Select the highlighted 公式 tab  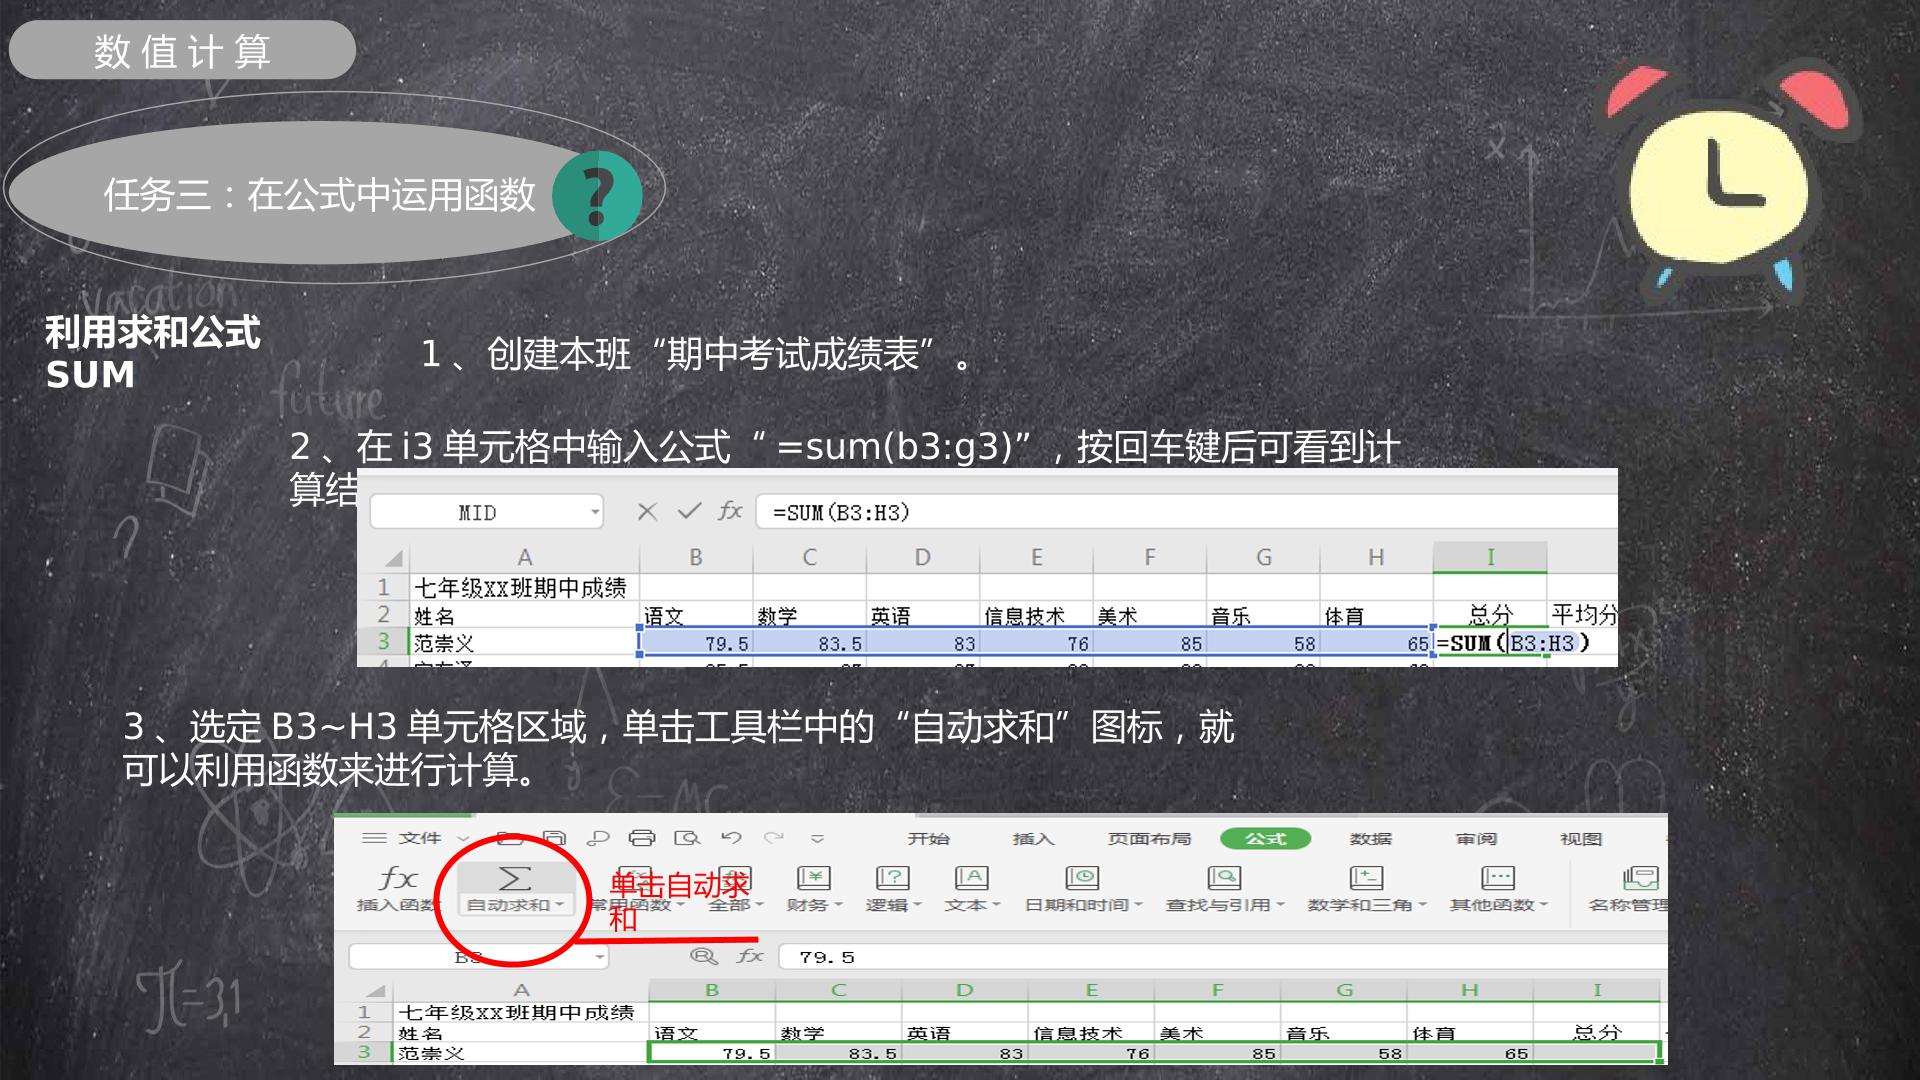[x=1265, y=838]
